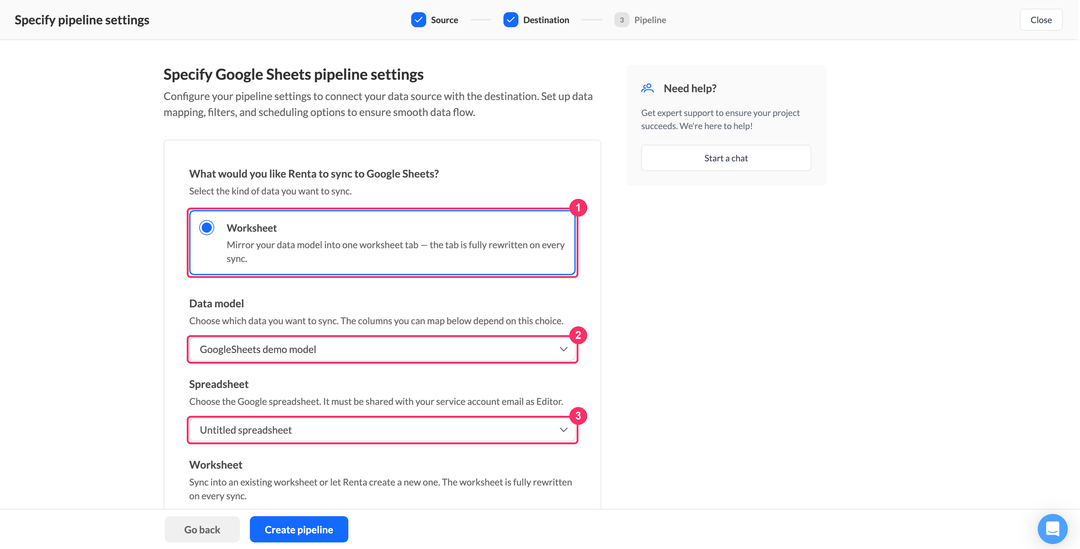Click the Go back button
This screenshot has width=1080, height=549.
pyautogui.click(x=202, y=530)
